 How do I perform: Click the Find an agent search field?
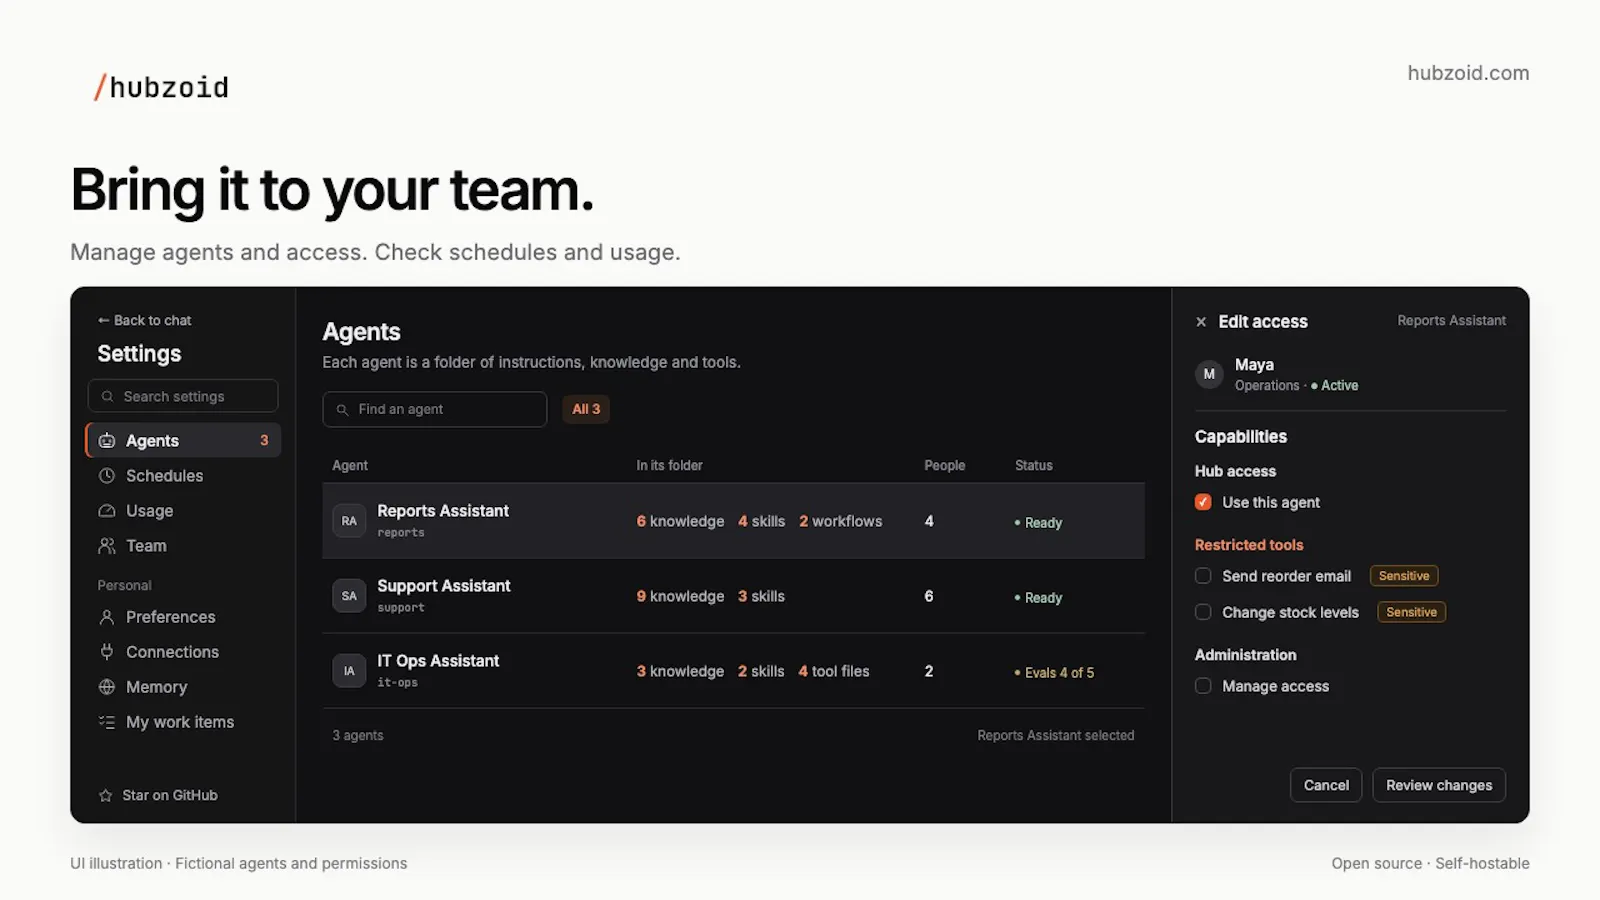435,409
